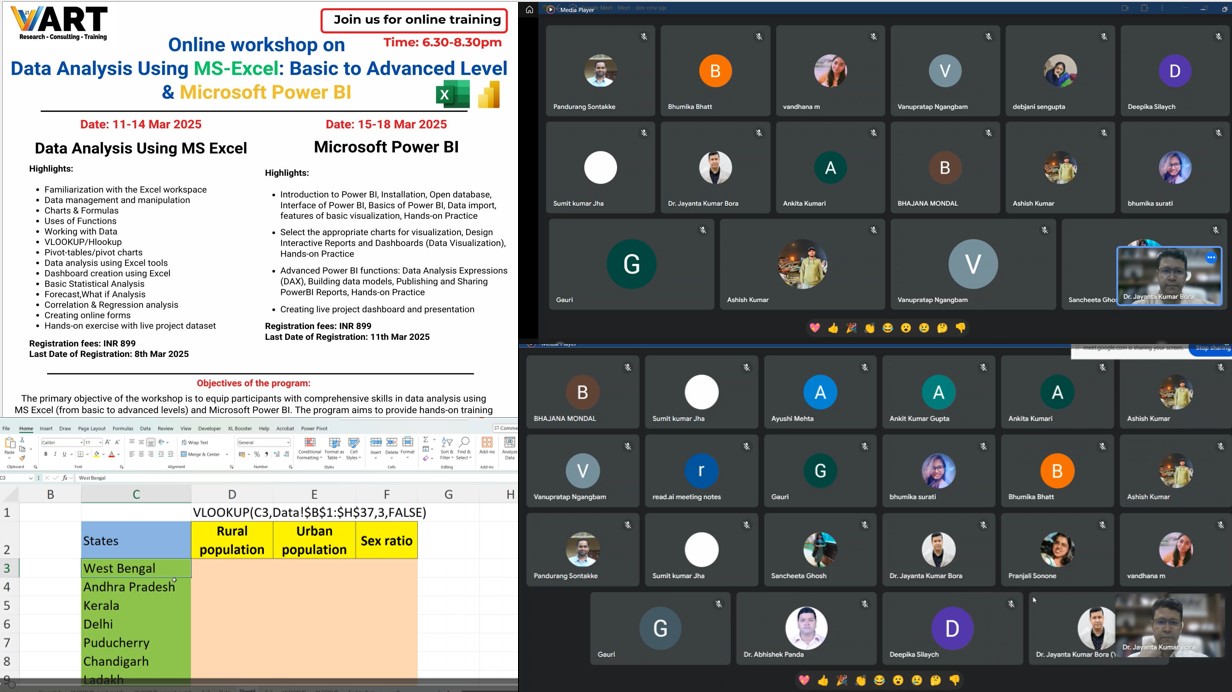Select the Kerala cell
1232x692 pixels.
[x=136, y=605]
